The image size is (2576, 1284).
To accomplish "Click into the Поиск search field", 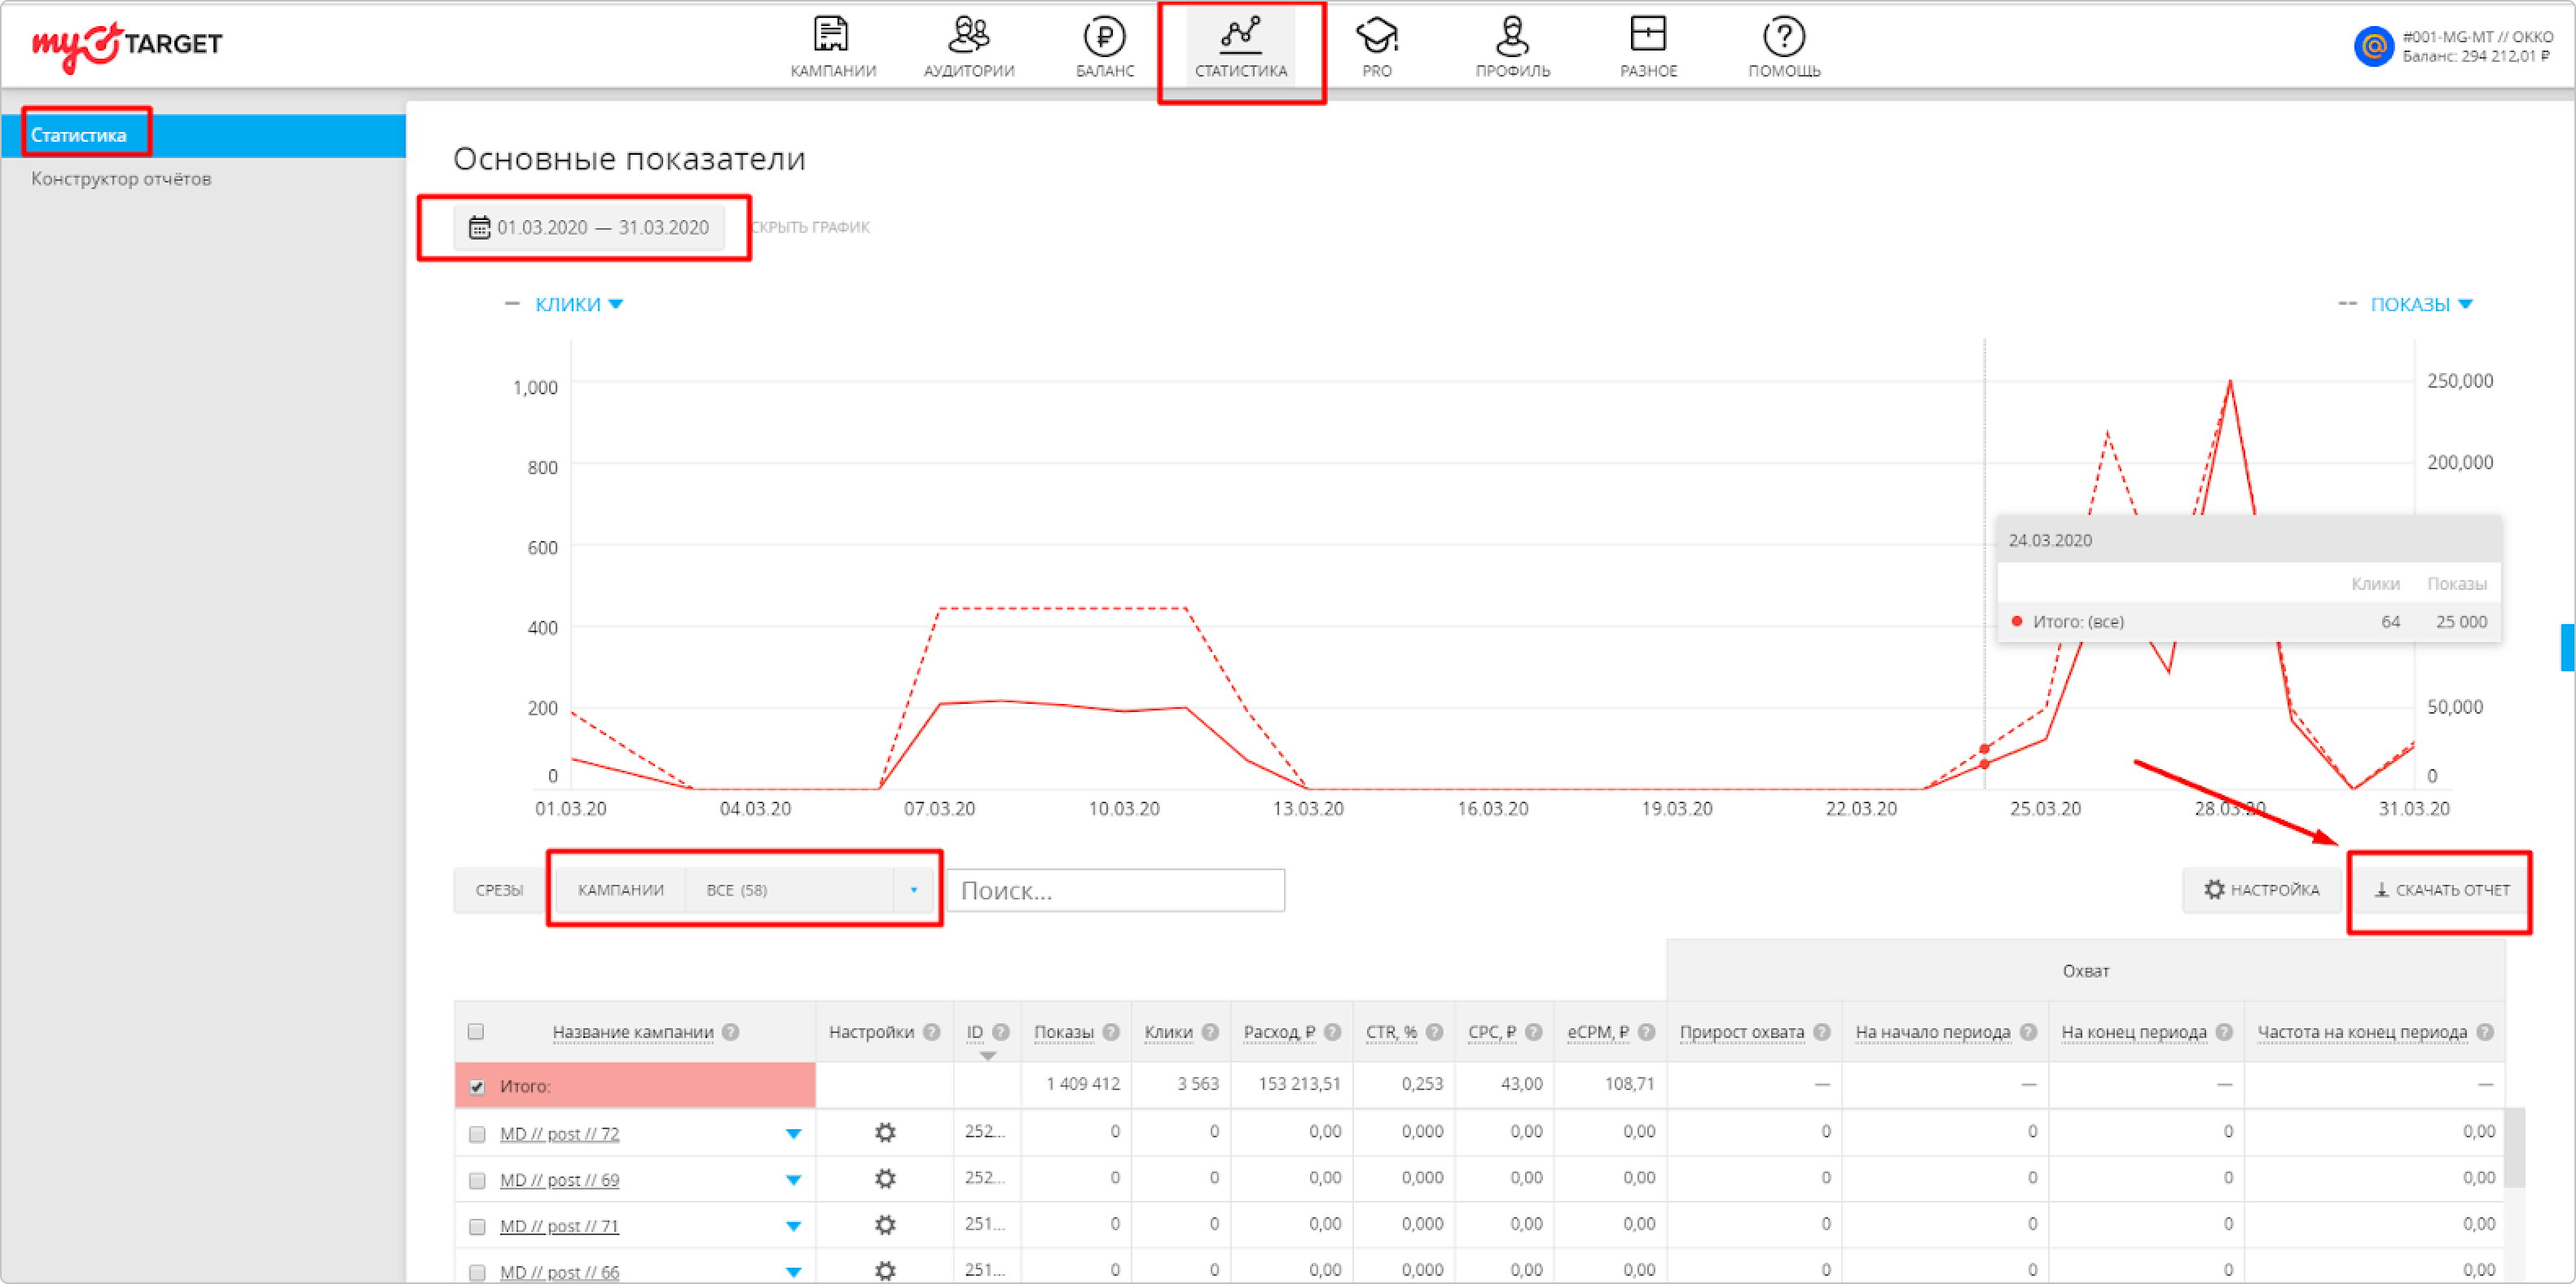I will (1115, 890).
